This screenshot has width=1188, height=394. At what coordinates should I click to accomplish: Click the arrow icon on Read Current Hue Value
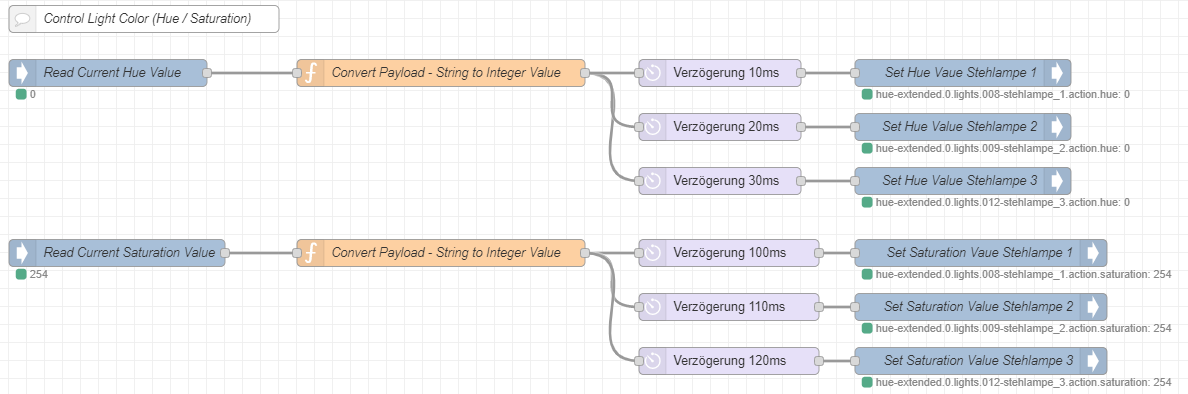[22, 73]
